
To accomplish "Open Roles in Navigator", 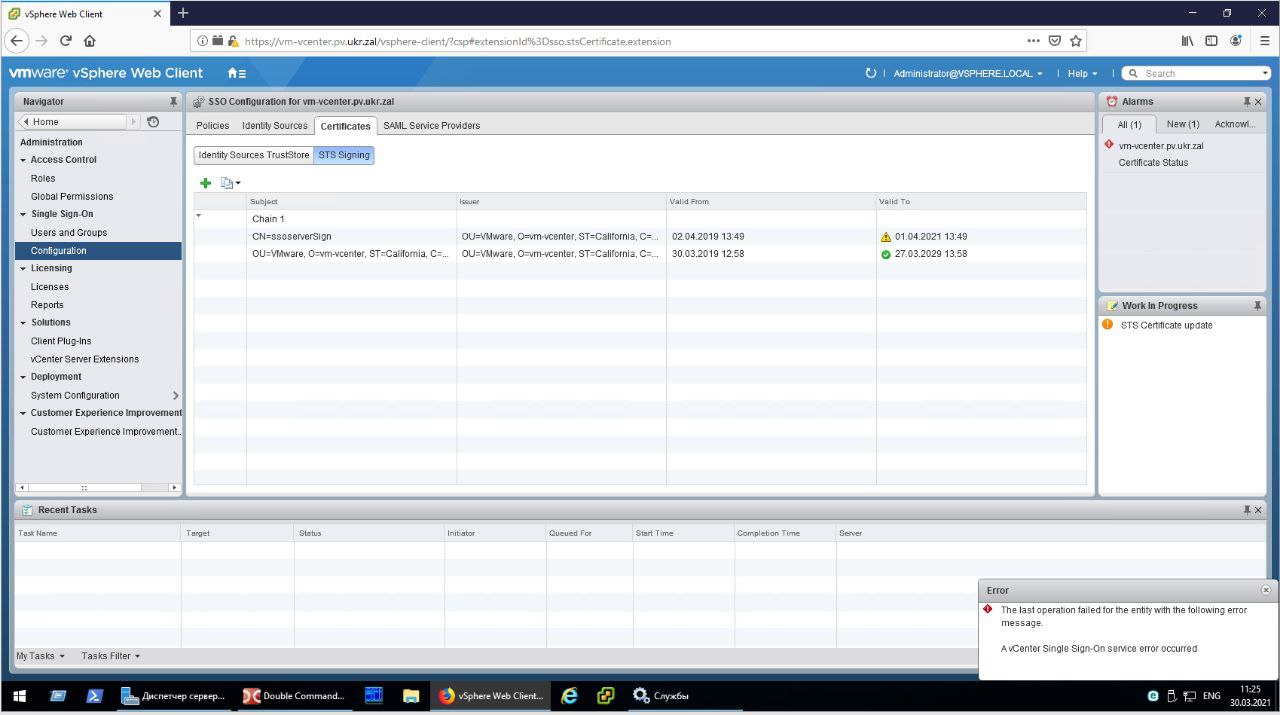I will tap(43, 178).
